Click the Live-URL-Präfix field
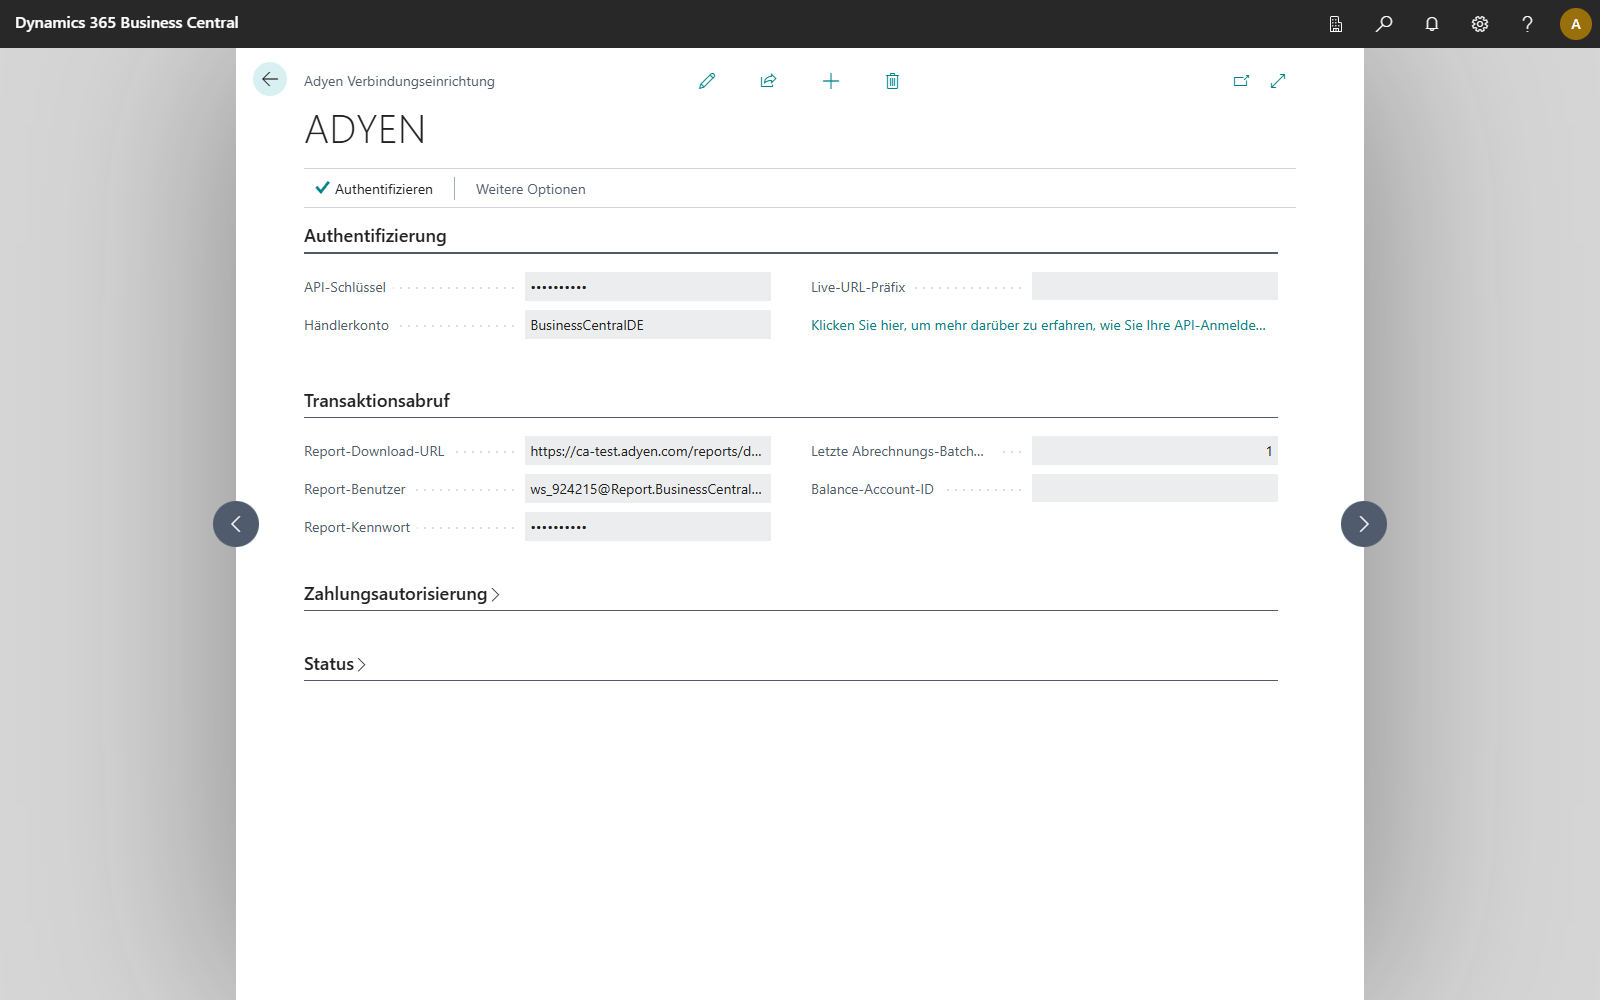The image size is (1600, 1000). point(1155,287)
